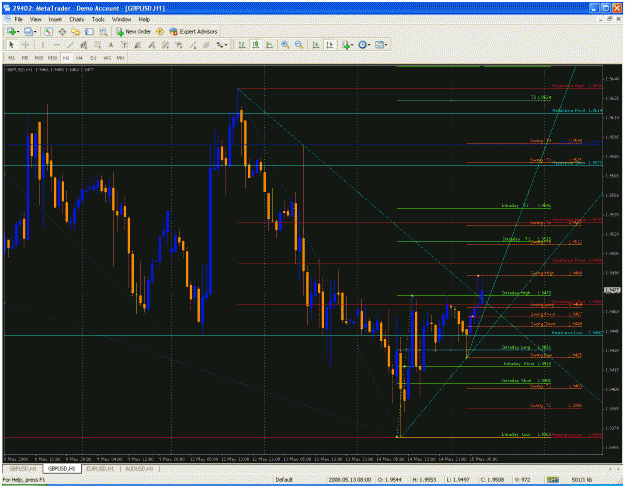The height and width of the screenshot is (486, 625).
Task: Expand the Indicators dropdown arrow
Action: point(353,45)
